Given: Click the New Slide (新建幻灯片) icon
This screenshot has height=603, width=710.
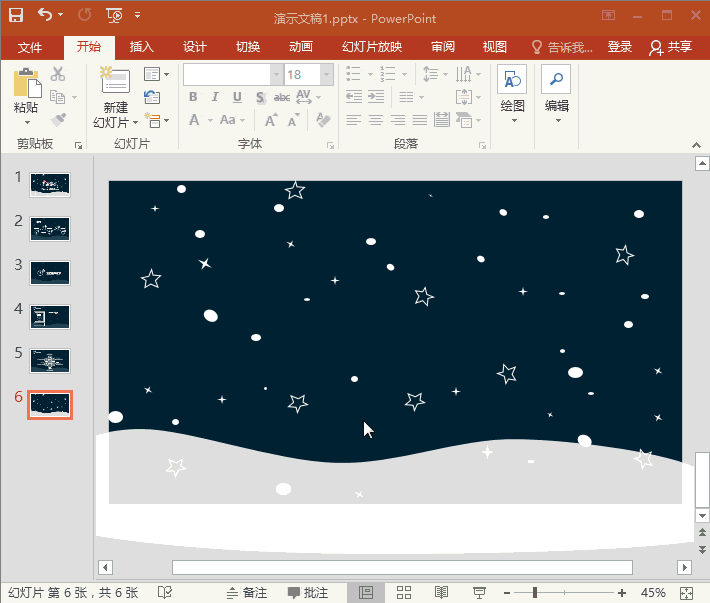Looking at the screenshot, I should click(115, 83).
